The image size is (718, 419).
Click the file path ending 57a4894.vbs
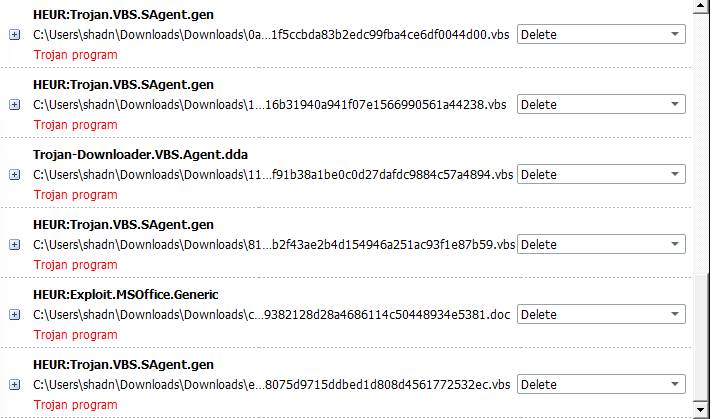point(274,175)
